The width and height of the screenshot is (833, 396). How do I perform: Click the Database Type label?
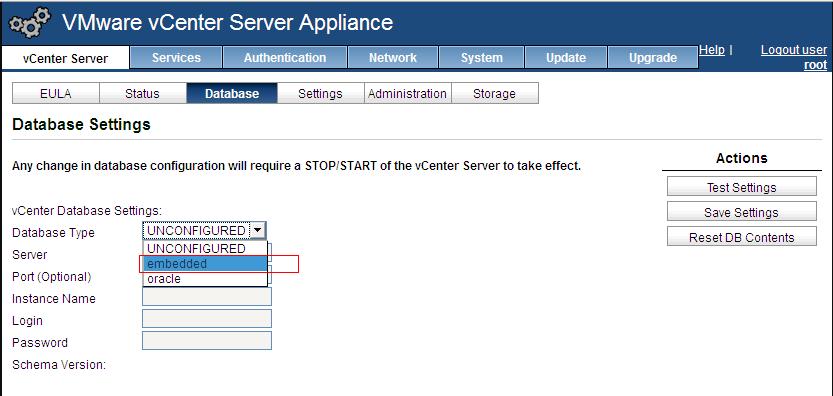[53, 233]
